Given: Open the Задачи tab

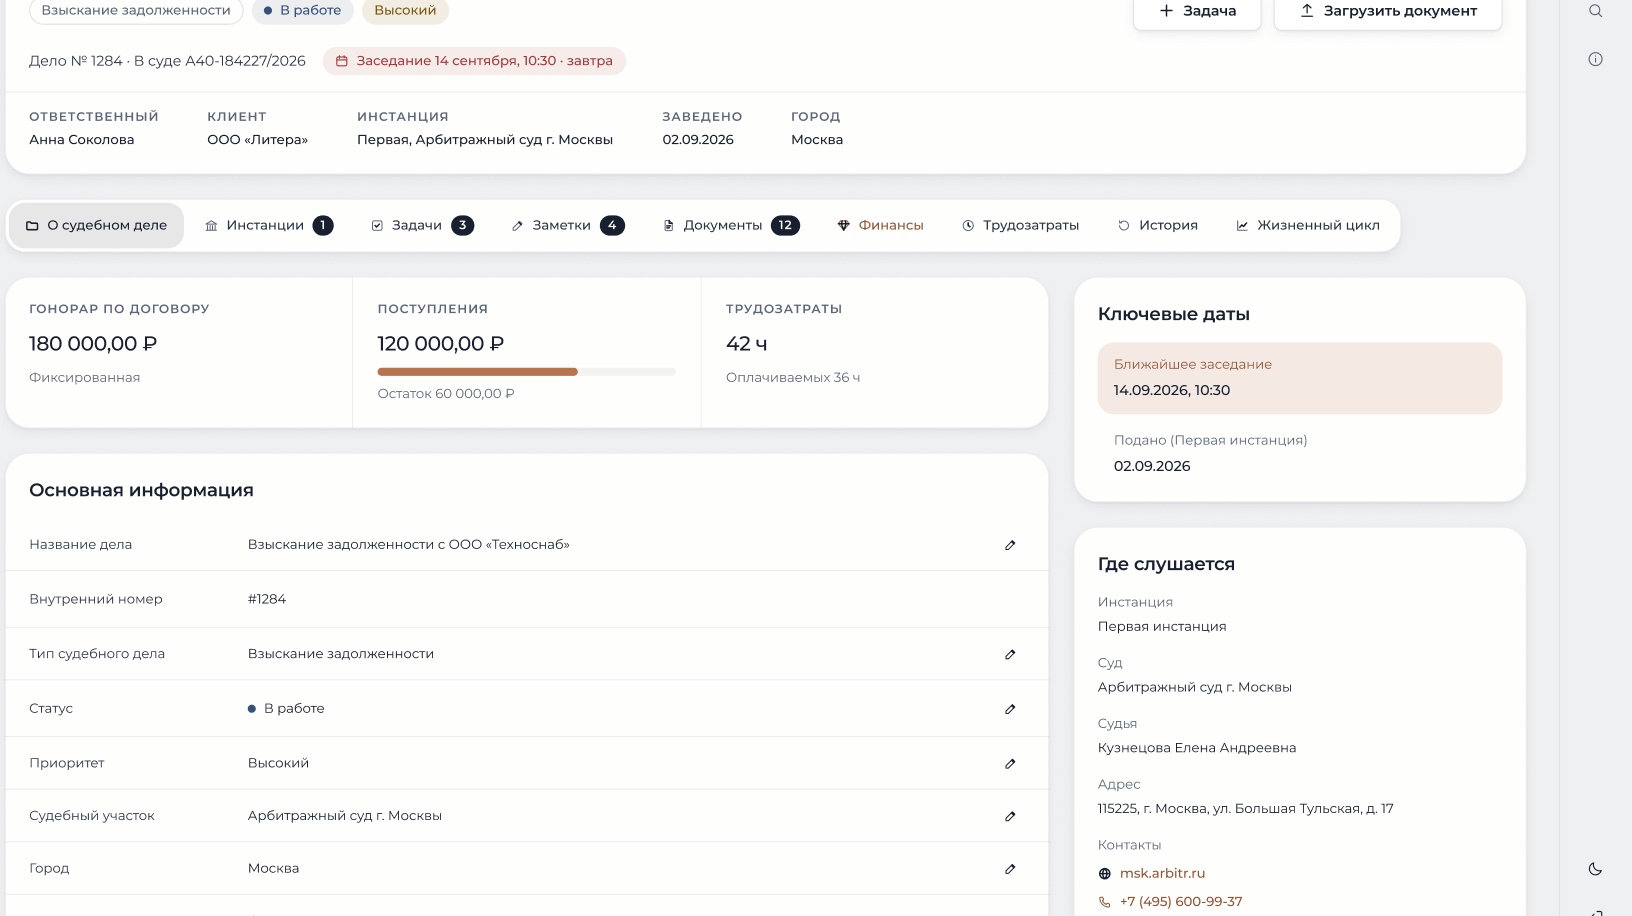Looking at the screenshot, I should tap(422, 225).
